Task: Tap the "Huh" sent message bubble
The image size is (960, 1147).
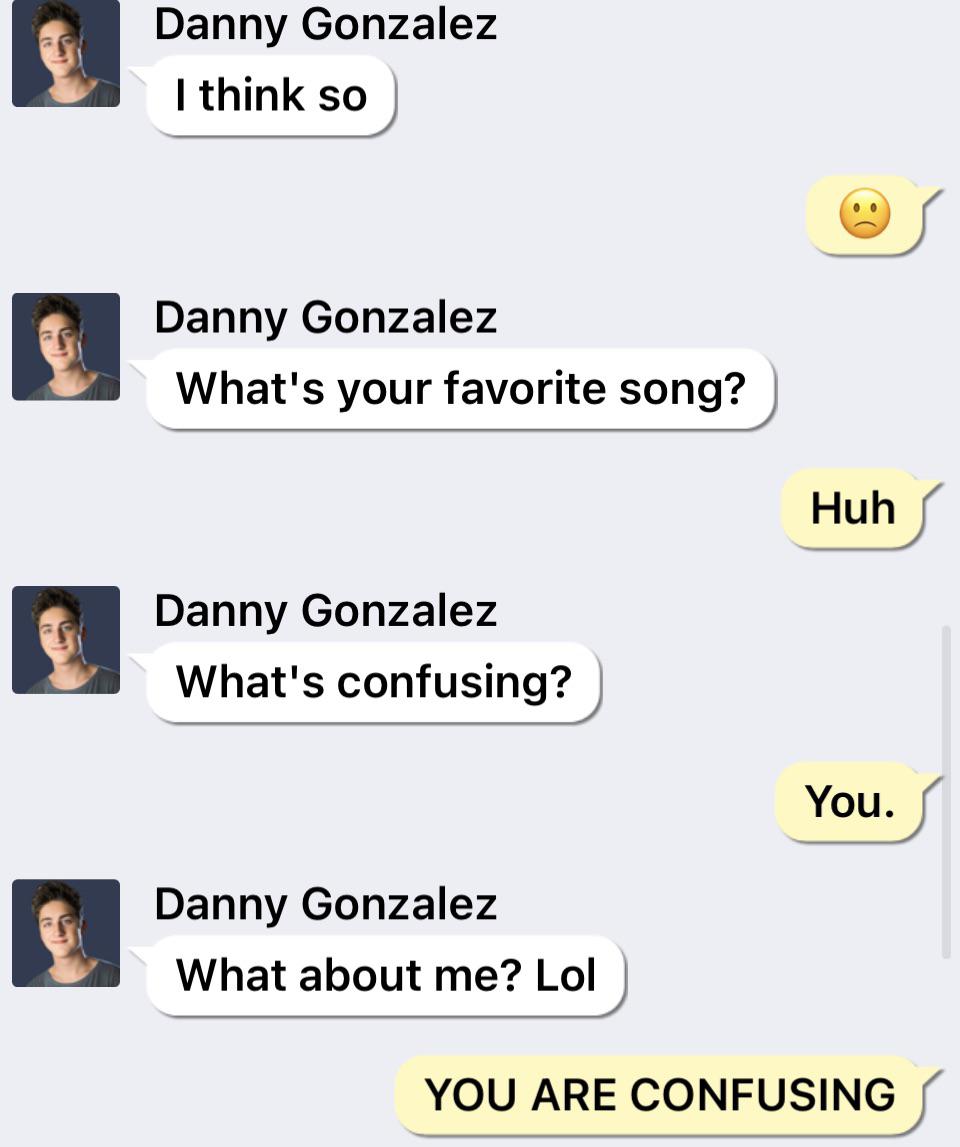Action: (852, 508)
